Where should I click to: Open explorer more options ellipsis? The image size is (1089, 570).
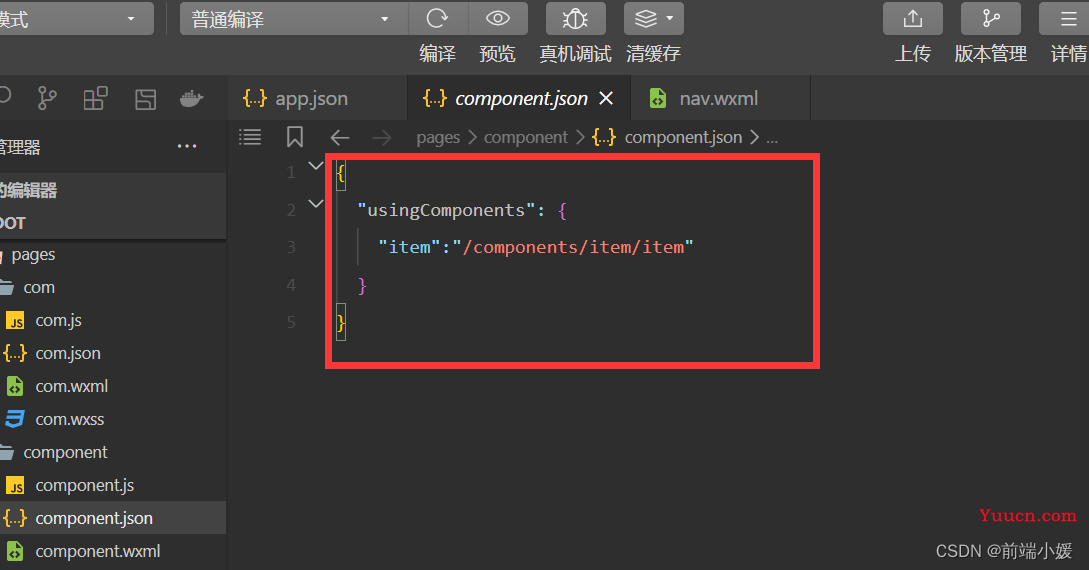[187, 146]
